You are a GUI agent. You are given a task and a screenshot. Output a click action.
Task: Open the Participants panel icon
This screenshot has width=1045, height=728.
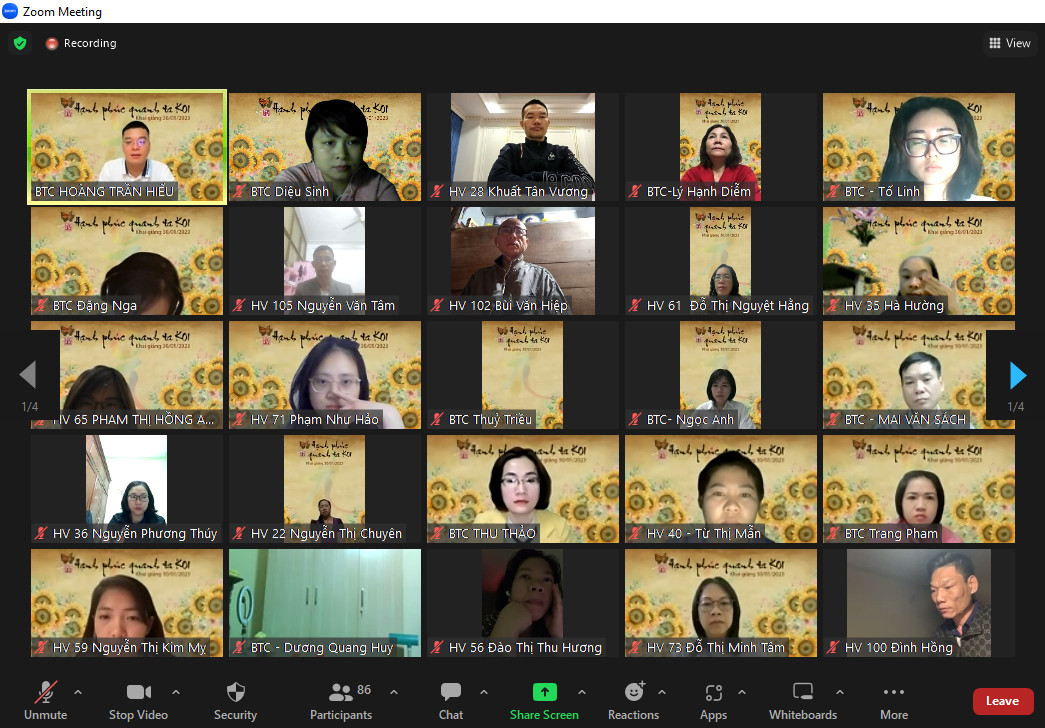pos(341,692)
